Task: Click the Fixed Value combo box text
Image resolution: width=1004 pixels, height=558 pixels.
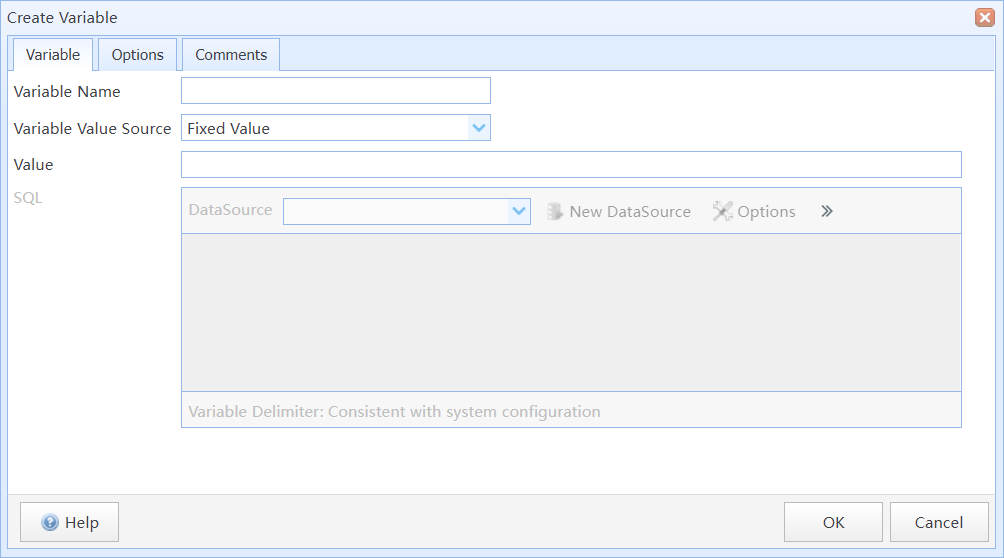Action: click(229, 129)
